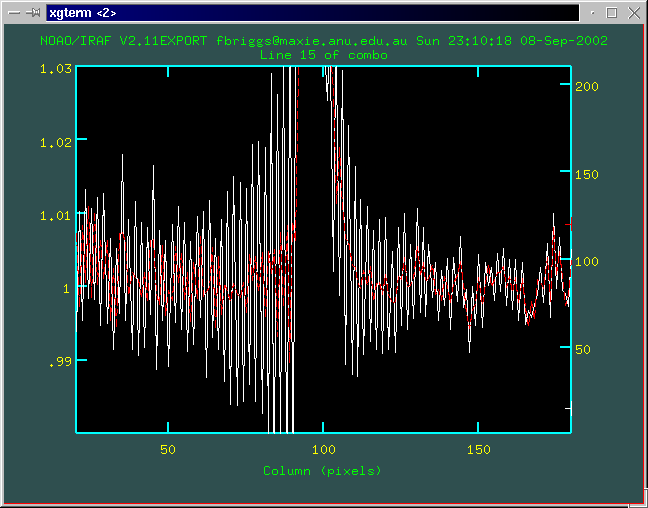Click left axis label 1.01

click(56, 215)
